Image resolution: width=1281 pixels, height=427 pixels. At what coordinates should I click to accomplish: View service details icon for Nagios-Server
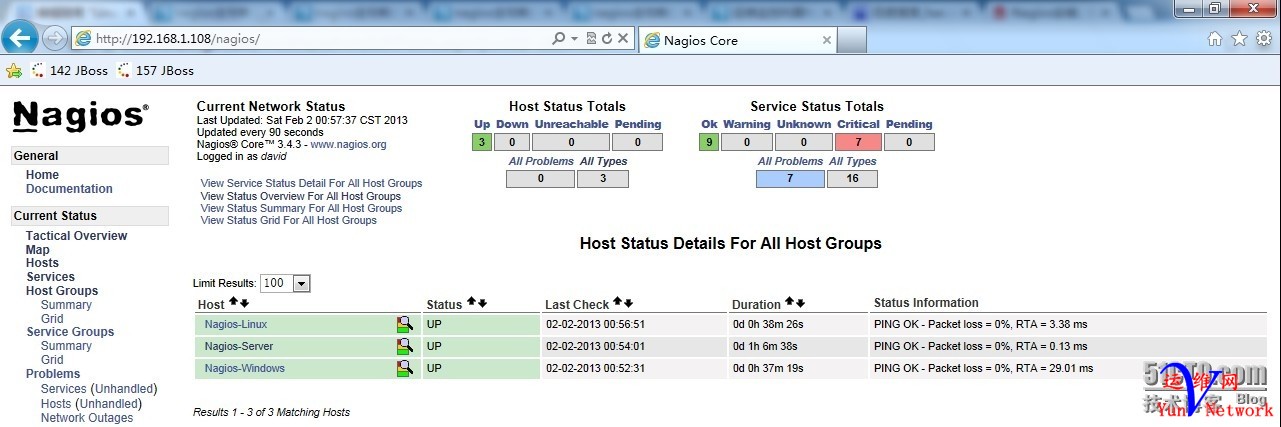click(404, 346)
